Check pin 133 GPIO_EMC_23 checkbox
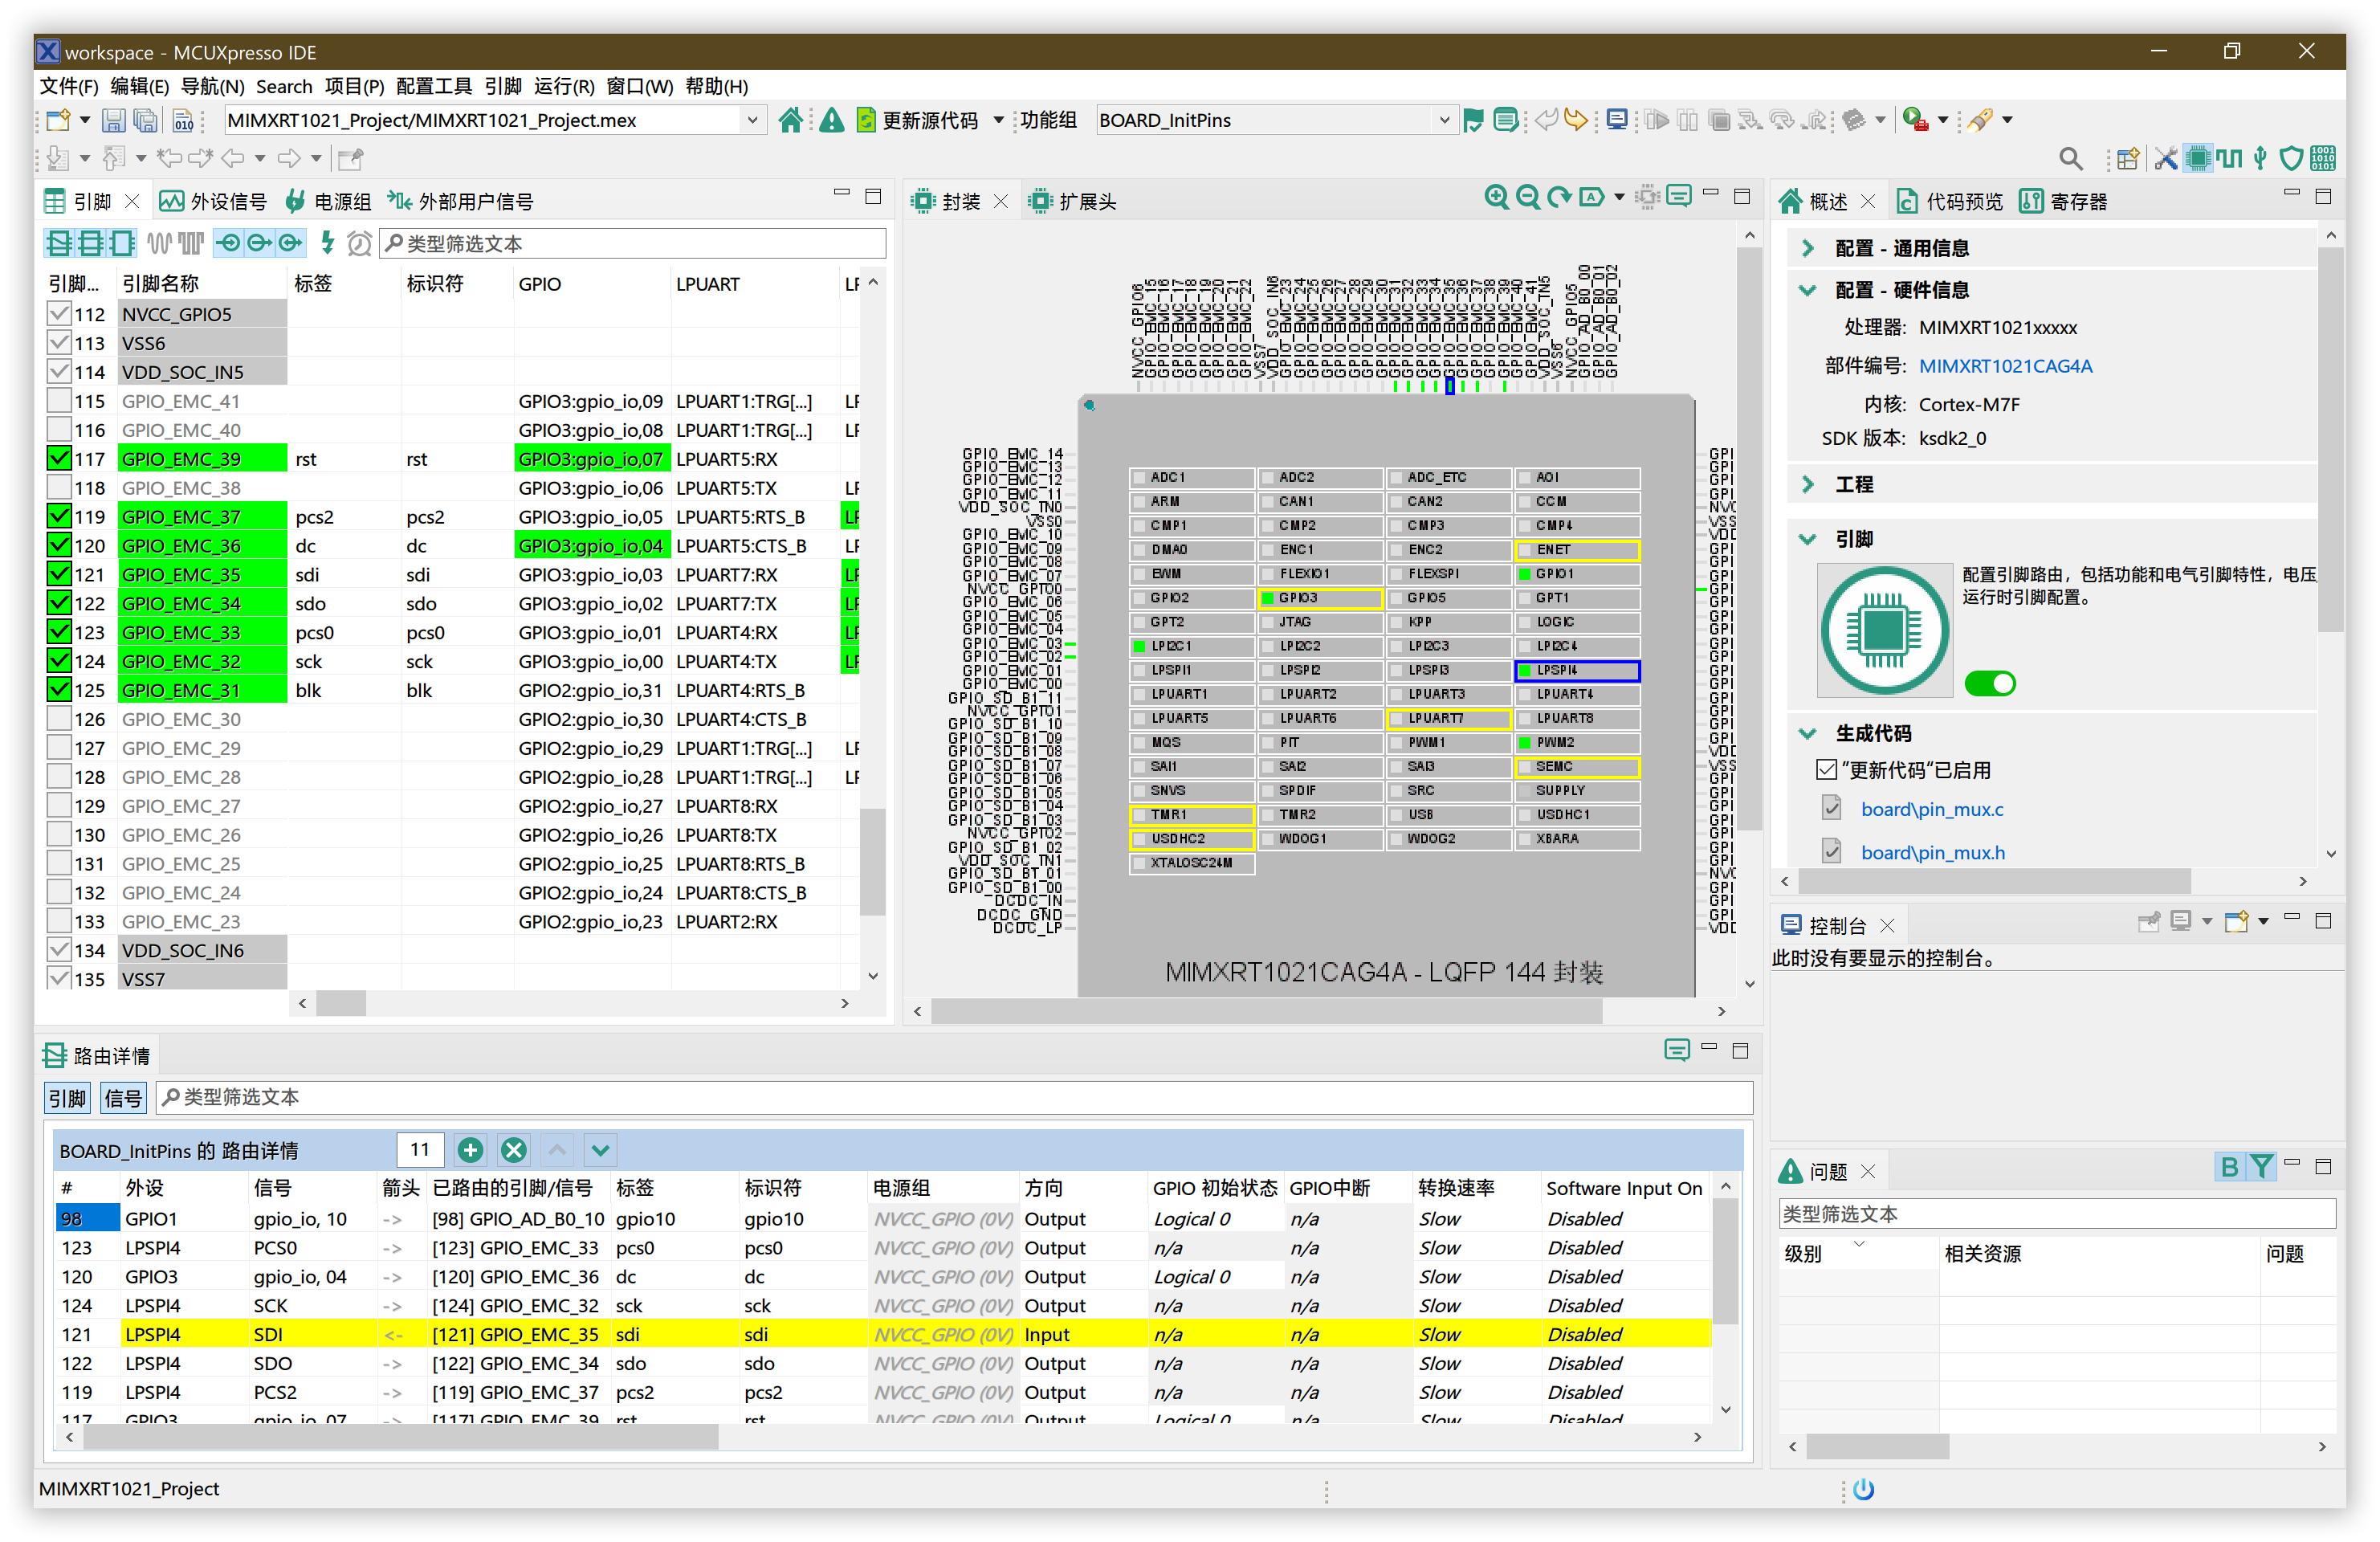The height and width of the screenshot is (1542, 2380). tap(59, 921)
